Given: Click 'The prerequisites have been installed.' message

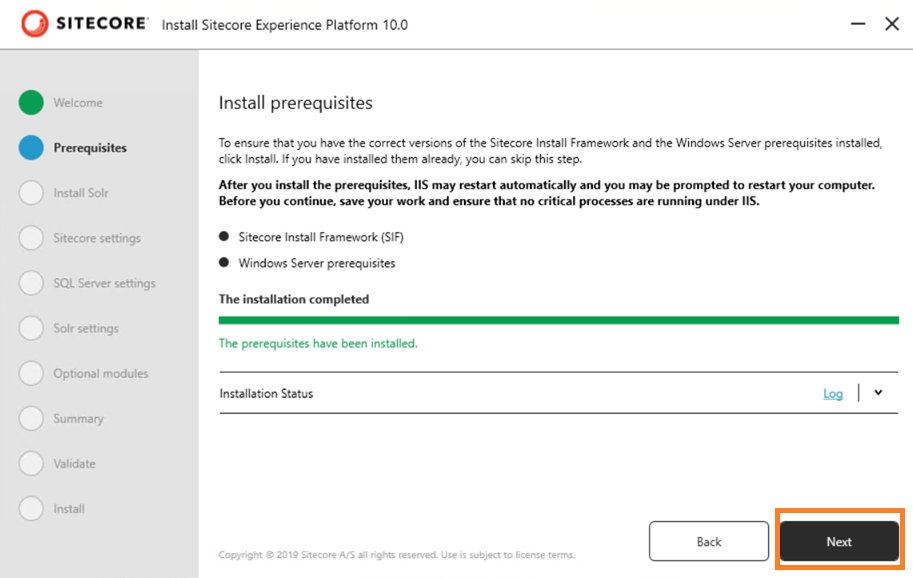Looking at the screenshot, I should [x=318, y=343].
